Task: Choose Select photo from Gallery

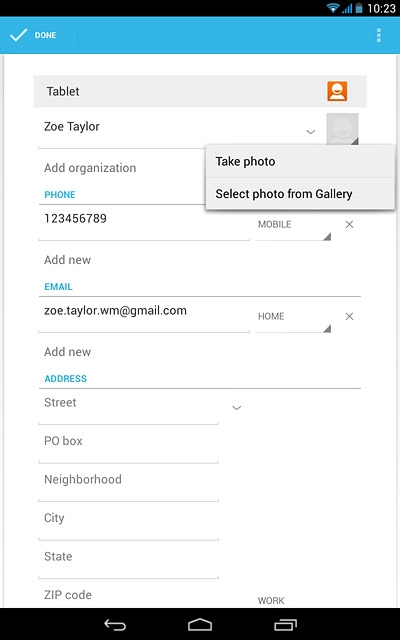Action: tap(300, 194)
